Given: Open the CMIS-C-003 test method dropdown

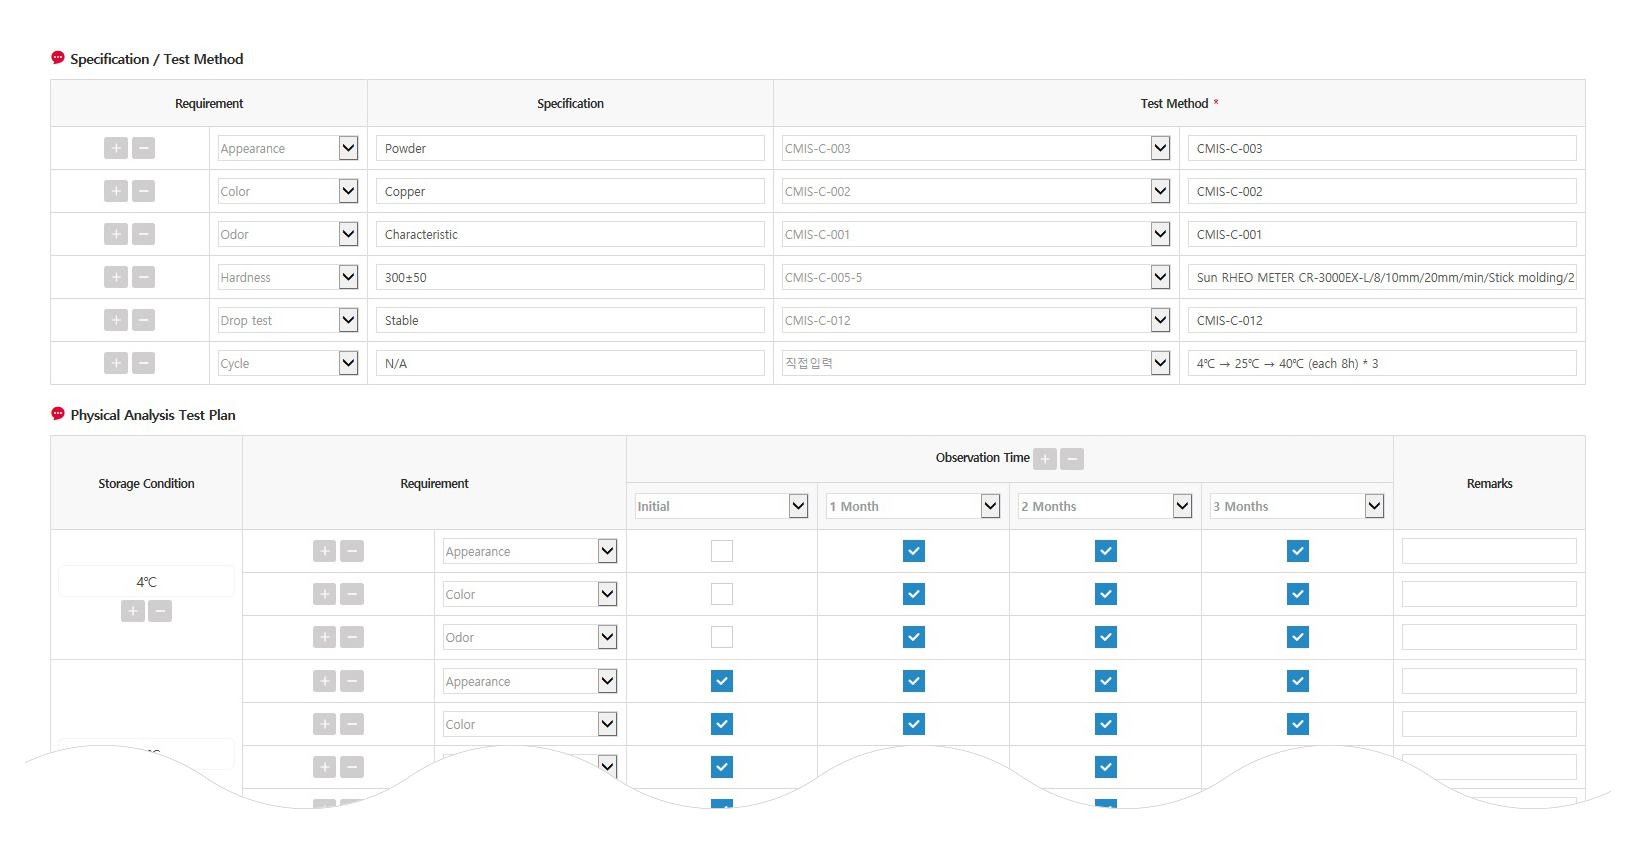Looking at the screenshot, I should pyautogui.click(x=1160, y=148).
